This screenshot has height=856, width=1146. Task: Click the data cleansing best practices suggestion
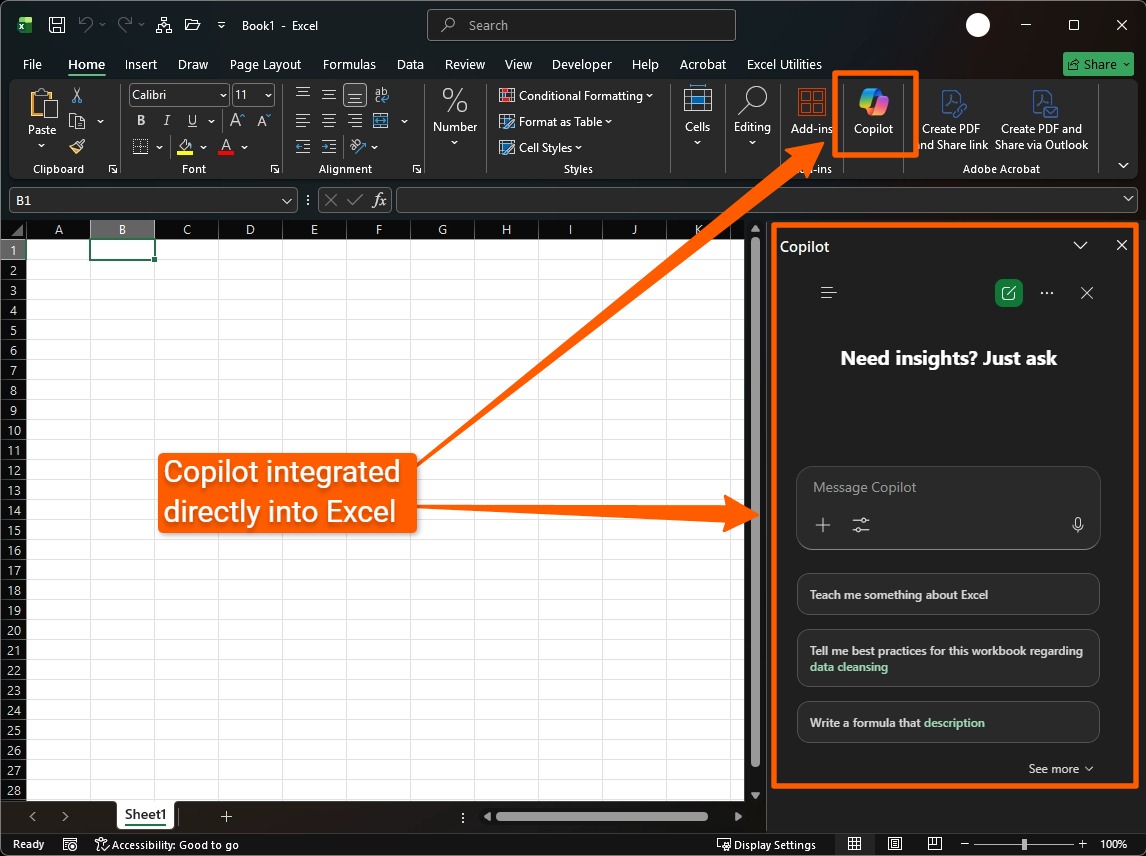(x=948, y=658)
